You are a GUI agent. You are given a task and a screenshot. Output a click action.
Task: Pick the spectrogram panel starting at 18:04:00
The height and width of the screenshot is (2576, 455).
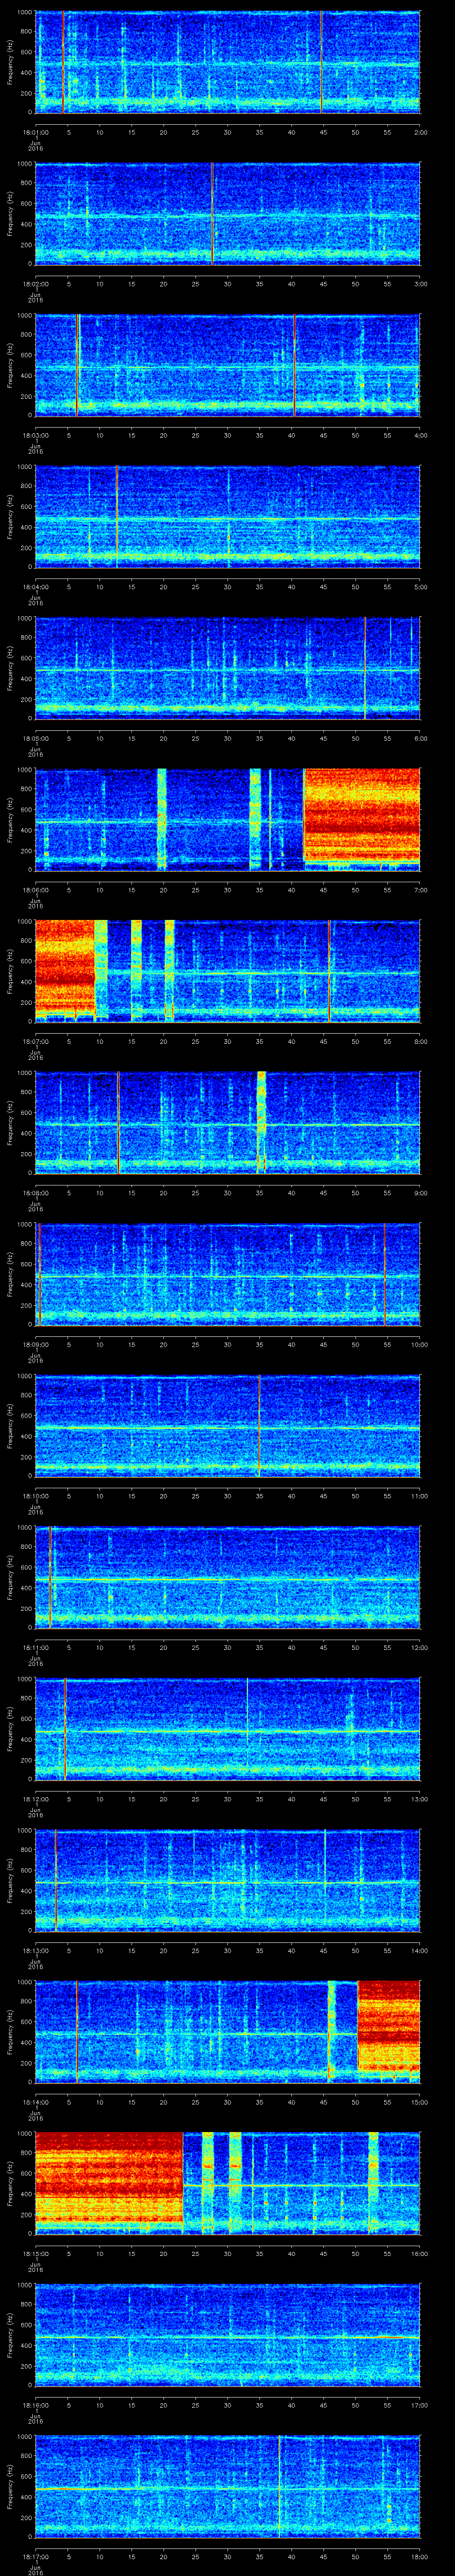(227, 517)
